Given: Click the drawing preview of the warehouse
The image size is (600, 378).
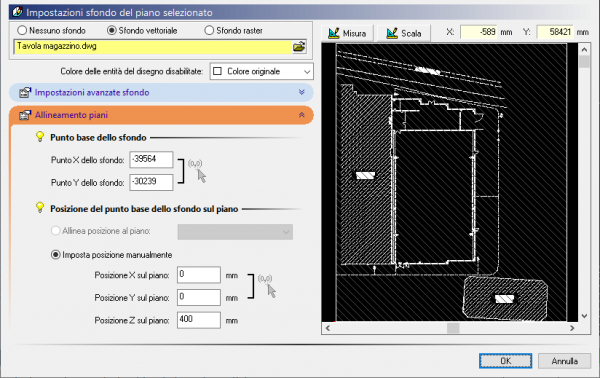Looking at the screenshot, I should [x=451, y=182].
